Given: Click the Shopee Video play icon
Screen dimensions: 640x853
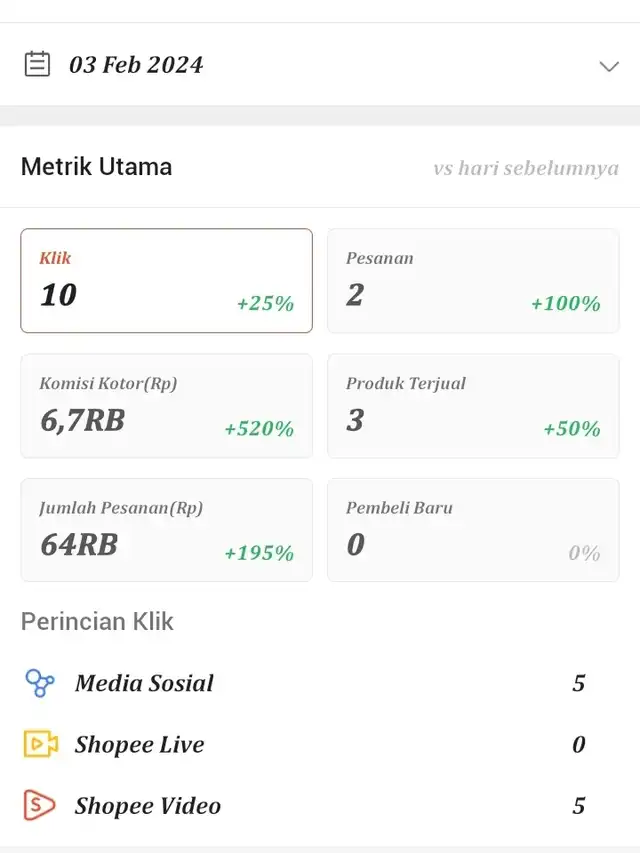Looking at the screenshot, I should 39,805.
